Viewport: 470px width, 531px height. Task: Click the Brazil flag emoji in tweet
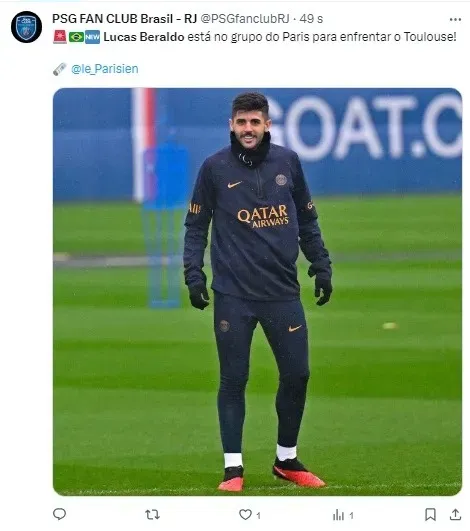(76, 37)
